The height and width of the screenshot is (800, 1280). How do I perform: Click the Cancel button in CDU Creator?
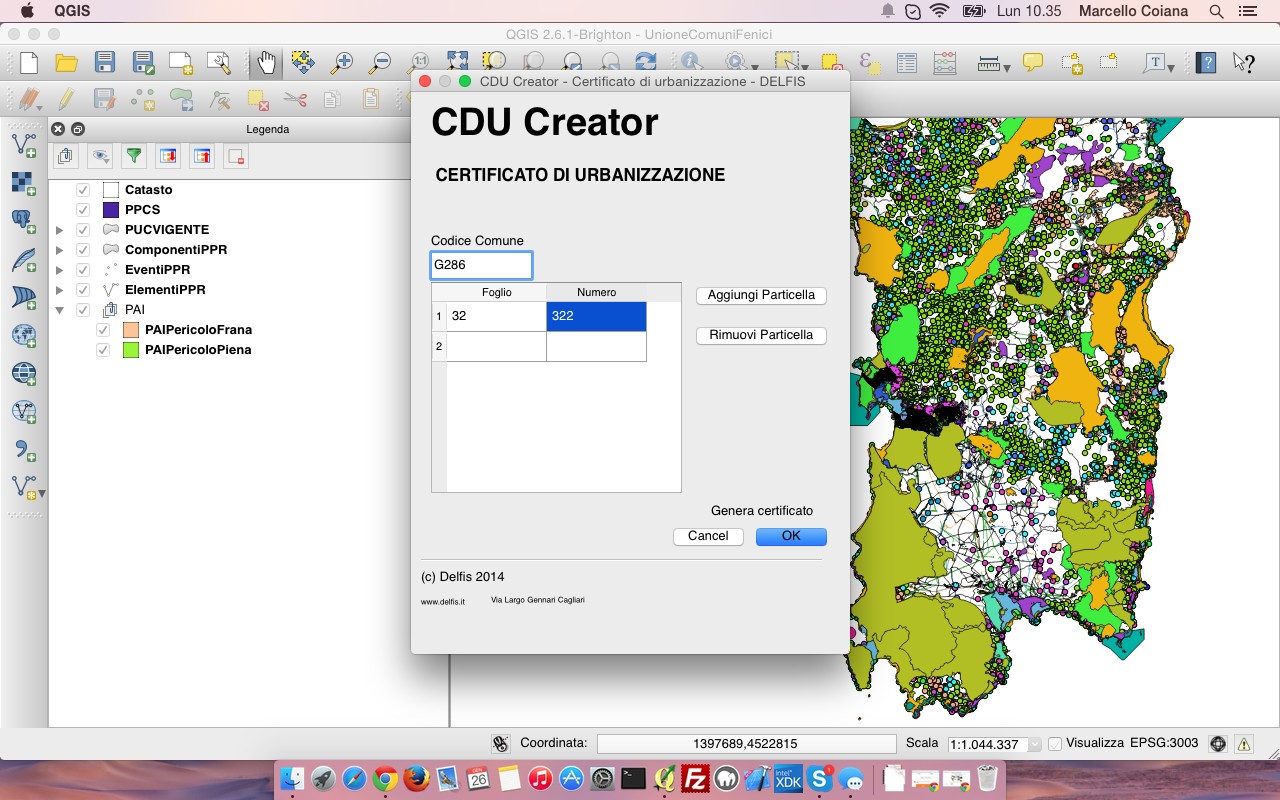[x=708, y=536]
